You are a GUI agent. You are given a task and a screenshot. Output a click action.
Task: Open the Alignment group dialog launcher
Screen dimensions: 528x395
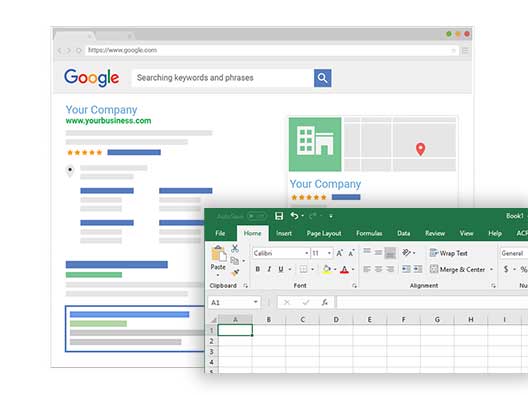[x=493, y=286]
